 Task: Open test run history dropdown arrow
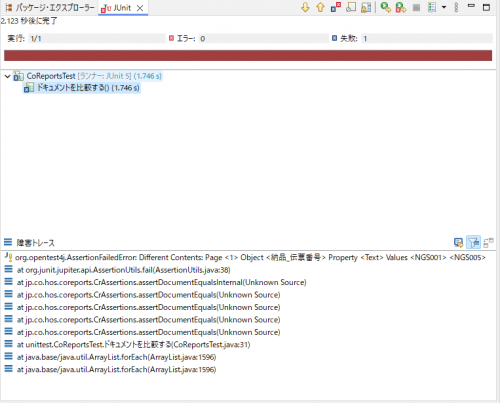pyautogui.click(x=444, y=7)
